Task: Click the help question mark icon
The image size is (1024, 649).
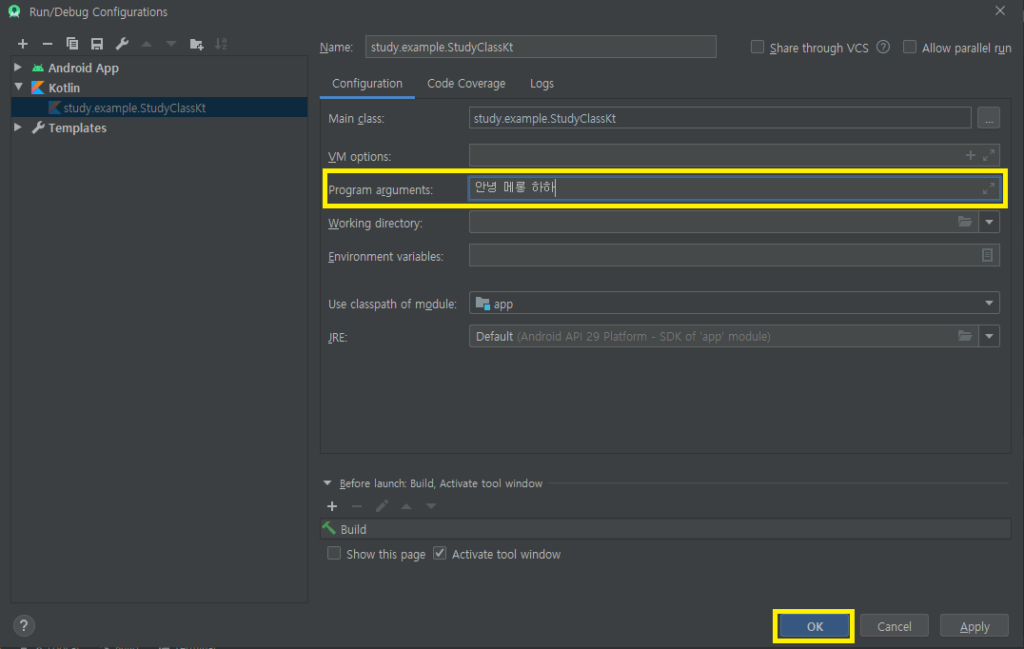Action: tap(24, 626)
